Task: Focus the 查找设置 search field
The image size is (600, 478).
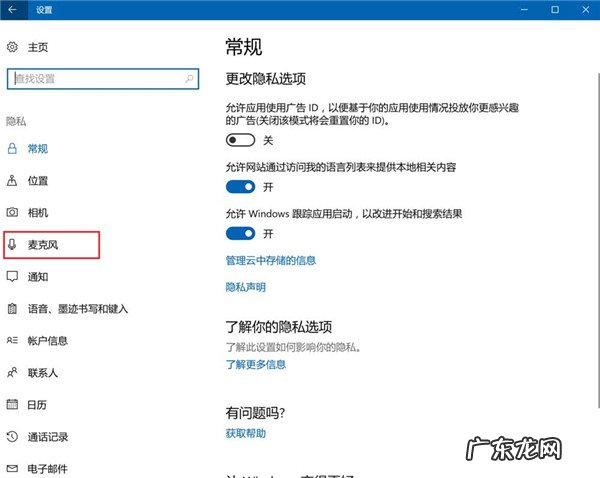Action: click(103, 79)
